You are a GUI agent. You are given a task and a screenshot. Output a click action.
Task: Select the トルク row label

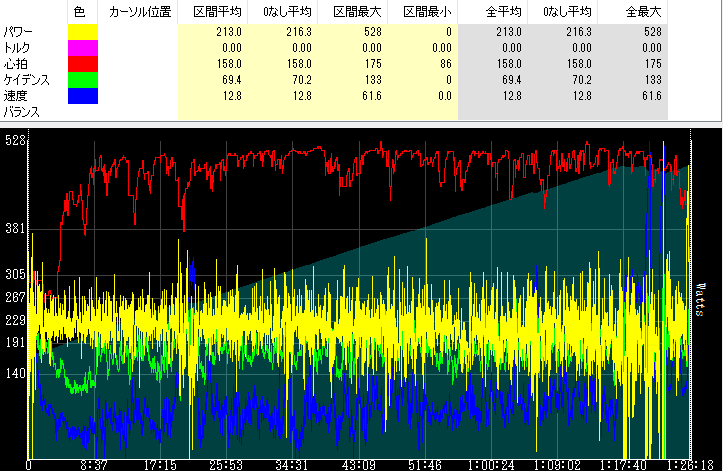point(17,48)
